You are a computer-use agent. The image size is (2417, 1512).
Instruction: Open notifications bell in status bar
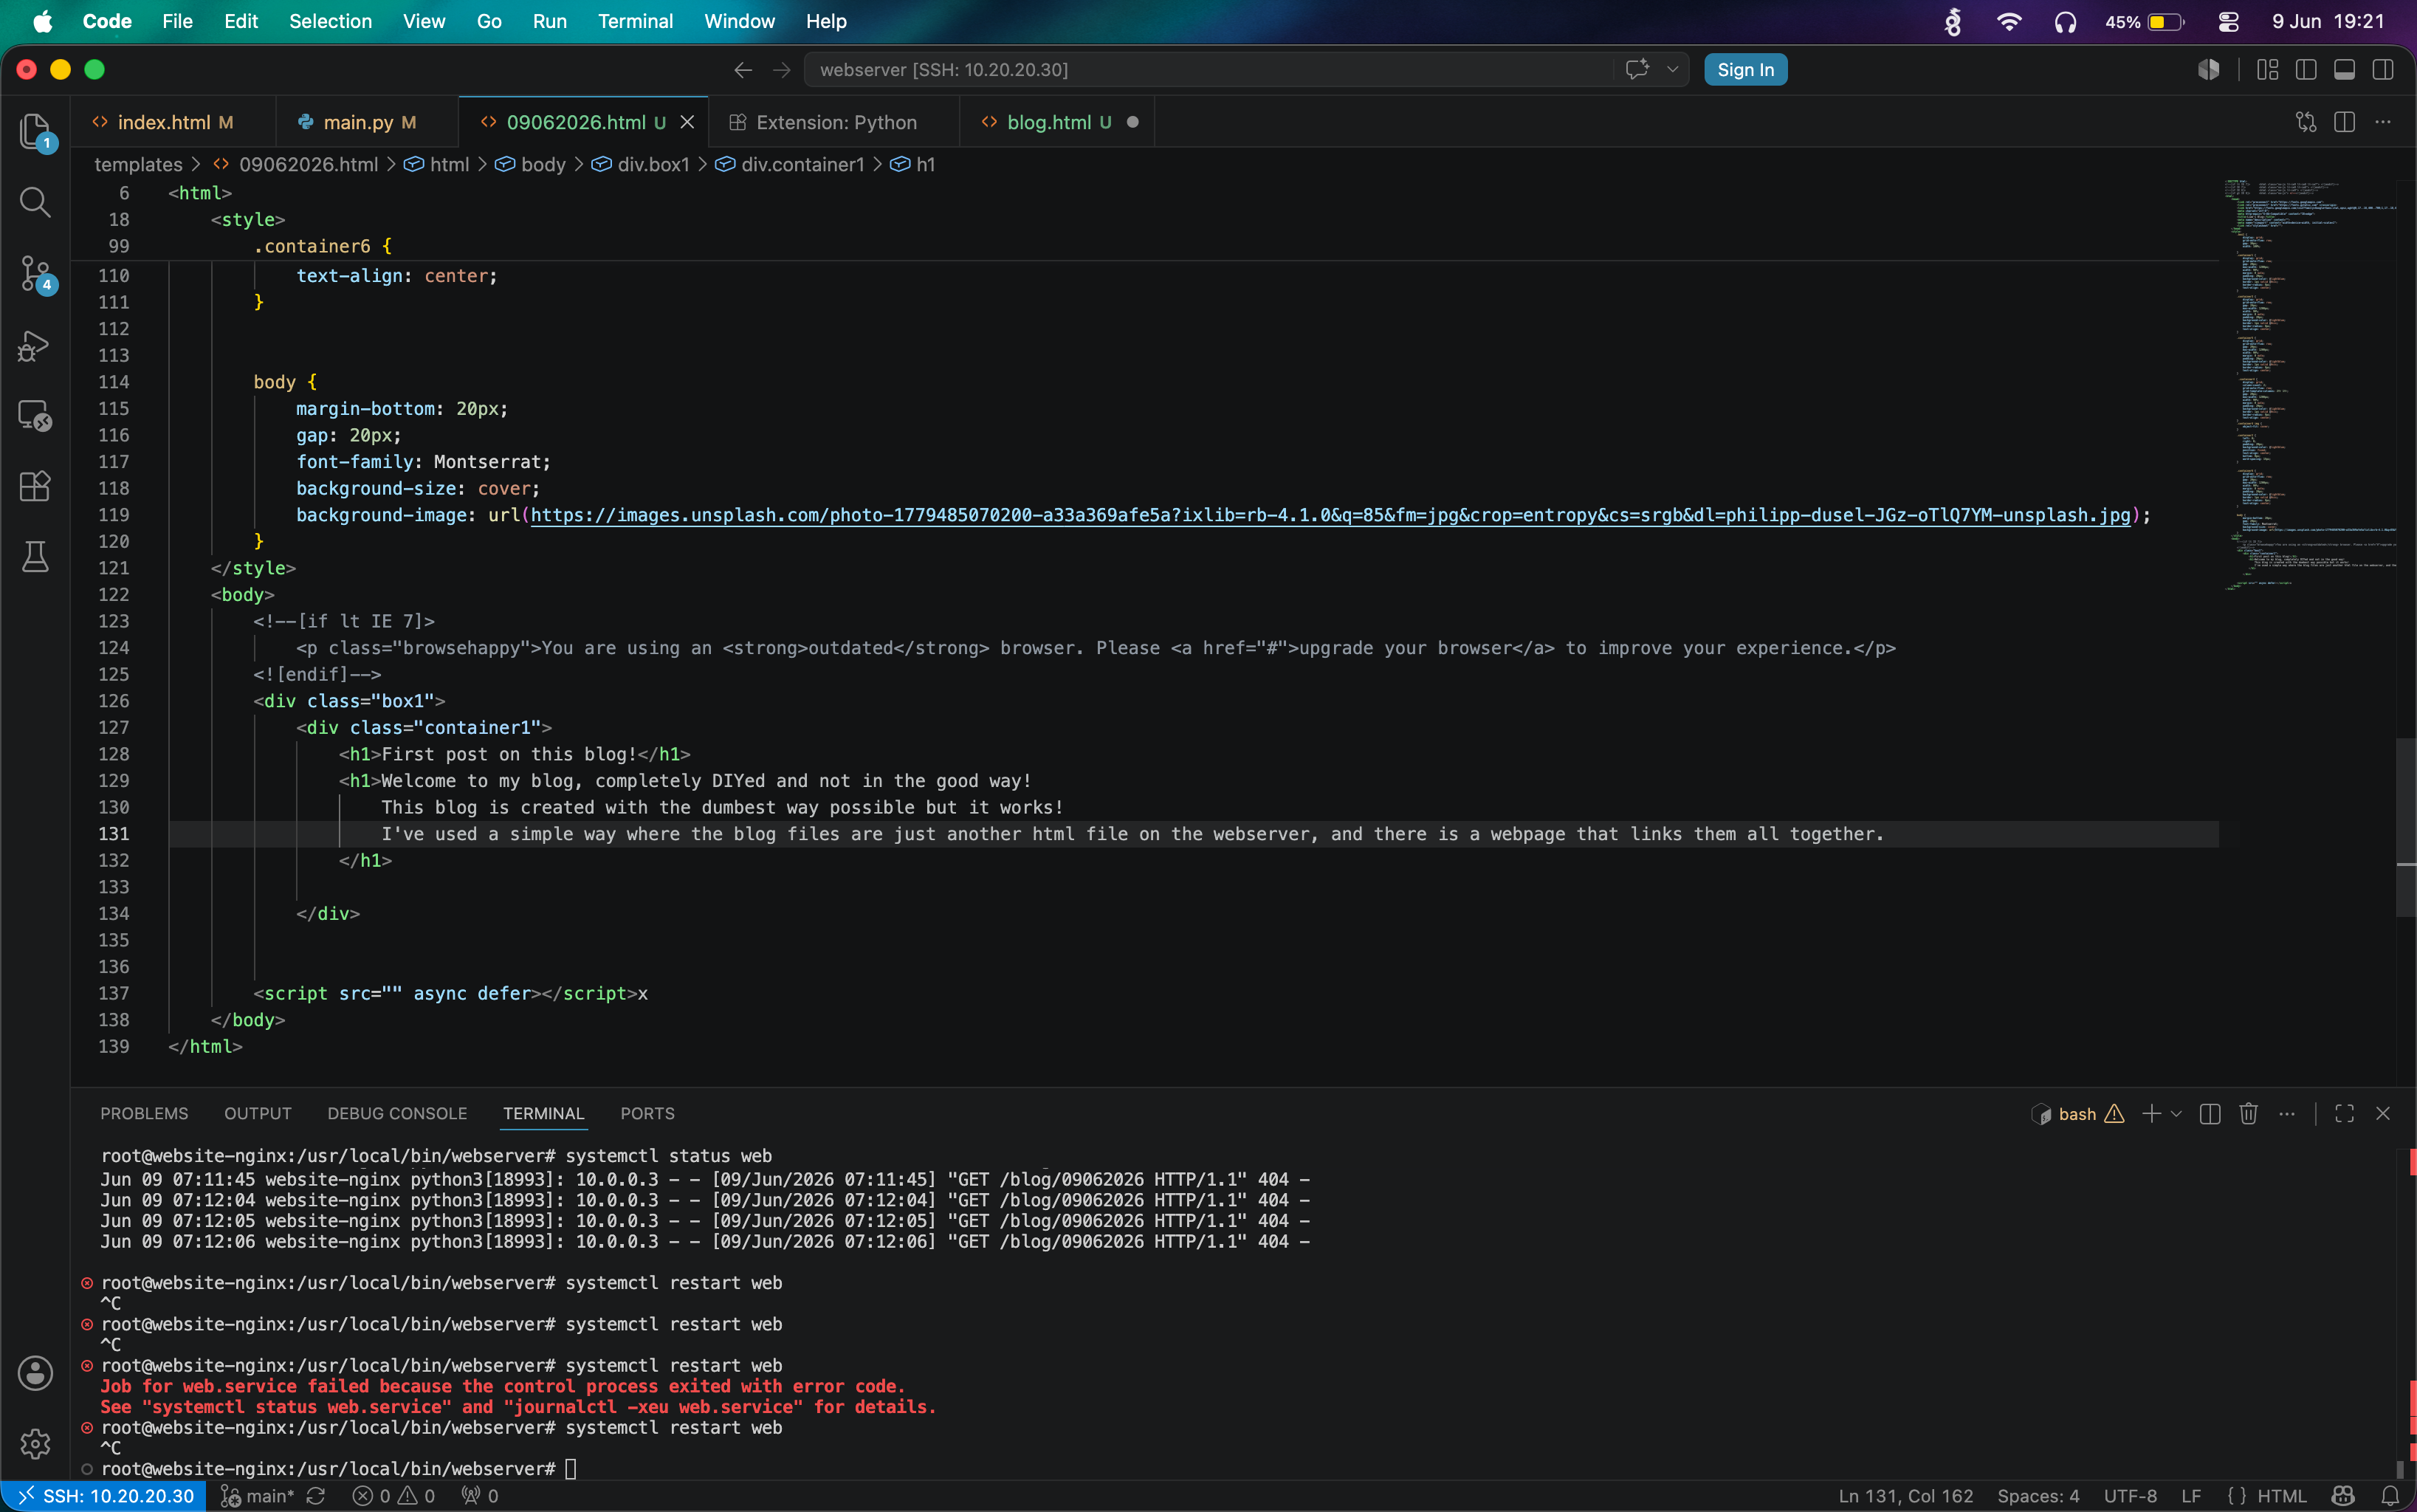coord(2390,1496)
